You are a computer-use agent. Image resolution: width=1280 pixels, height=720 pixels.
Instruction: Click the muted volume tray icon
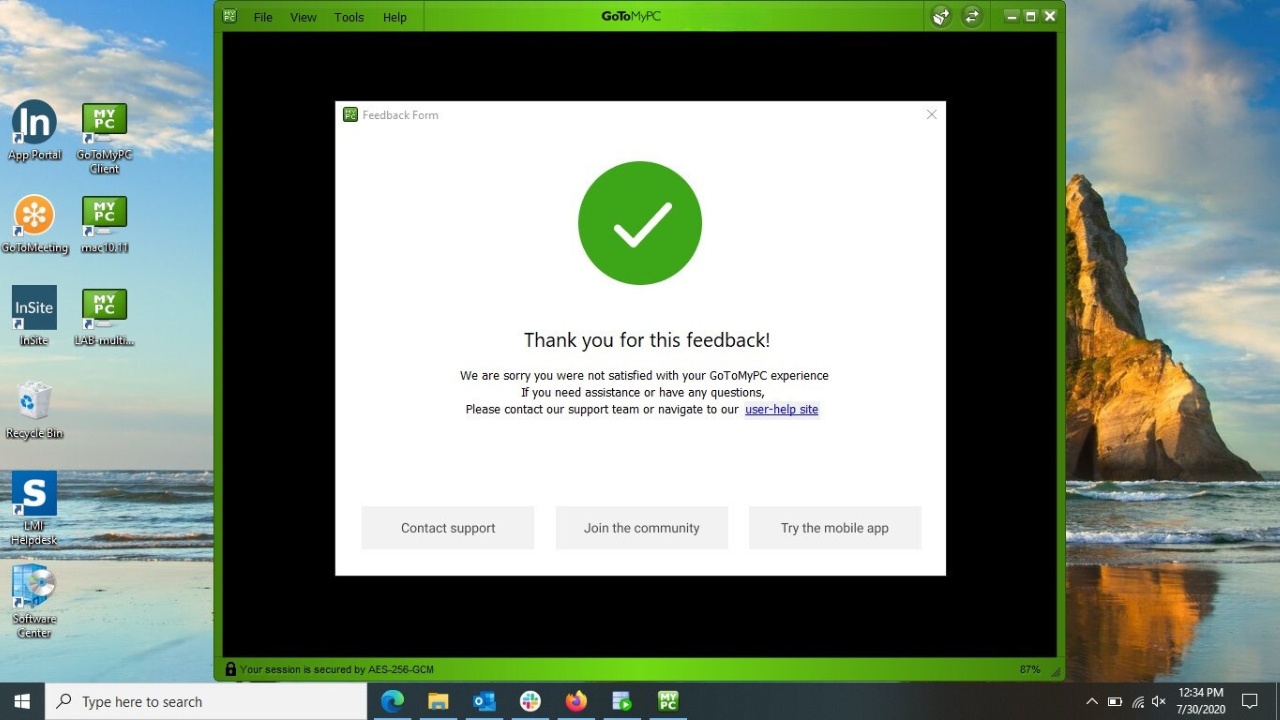click(1159, 701)
